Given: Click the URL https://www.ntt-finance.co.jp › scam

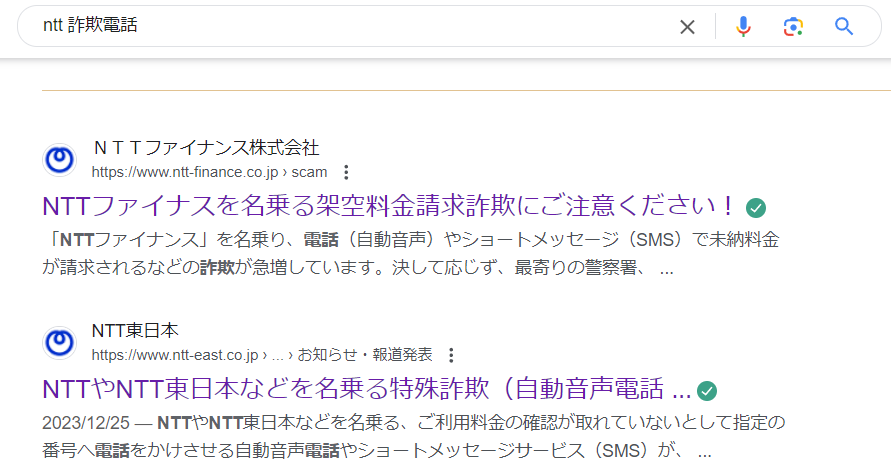Looking at the screenshot, I should (x=209, y=172).
